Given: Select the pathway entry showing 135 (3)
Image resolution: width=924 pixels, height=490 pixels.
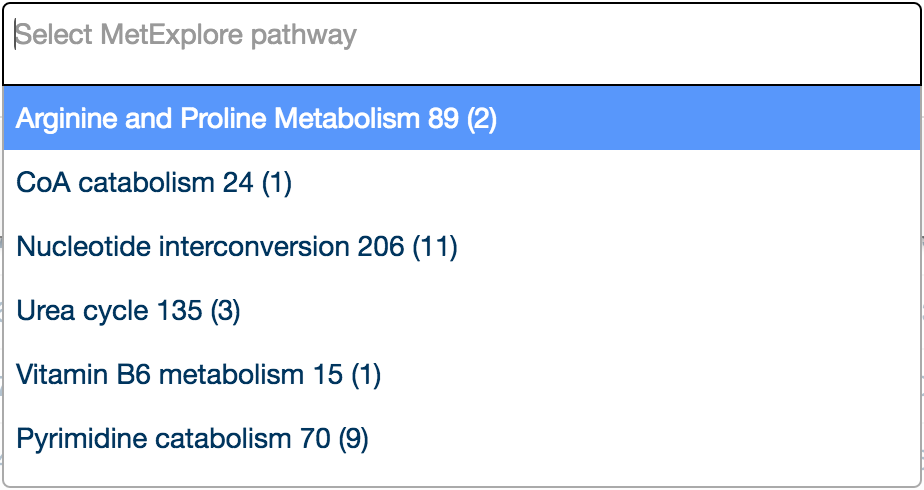Looking at the screenshot, I should pyautogui.click(x=461, y=310).
